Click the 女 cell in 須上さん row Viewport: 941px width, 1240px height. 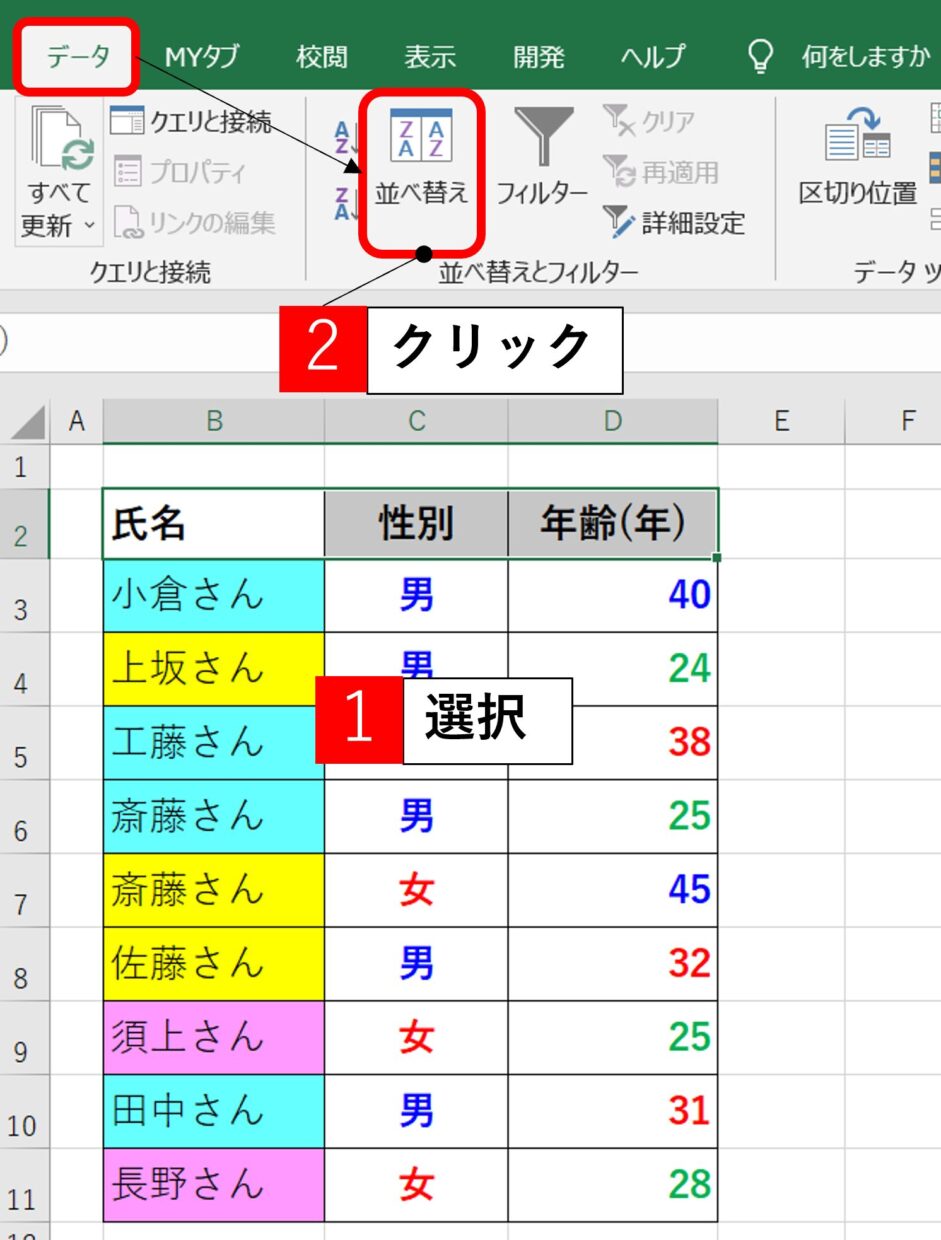click(x=416, y=1038)
